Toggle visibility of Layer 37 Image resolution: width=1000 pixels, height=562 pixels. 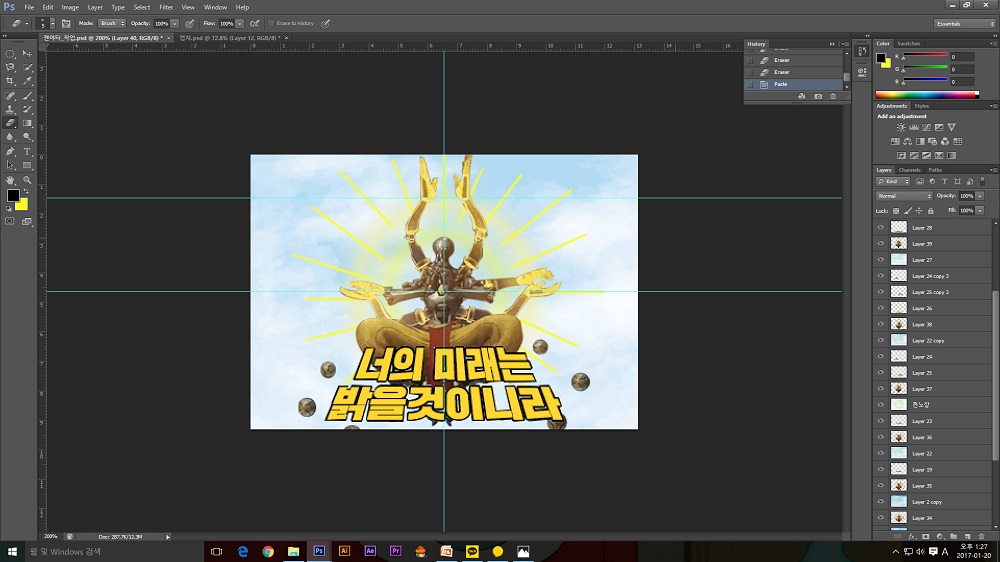tap(881, 388)
